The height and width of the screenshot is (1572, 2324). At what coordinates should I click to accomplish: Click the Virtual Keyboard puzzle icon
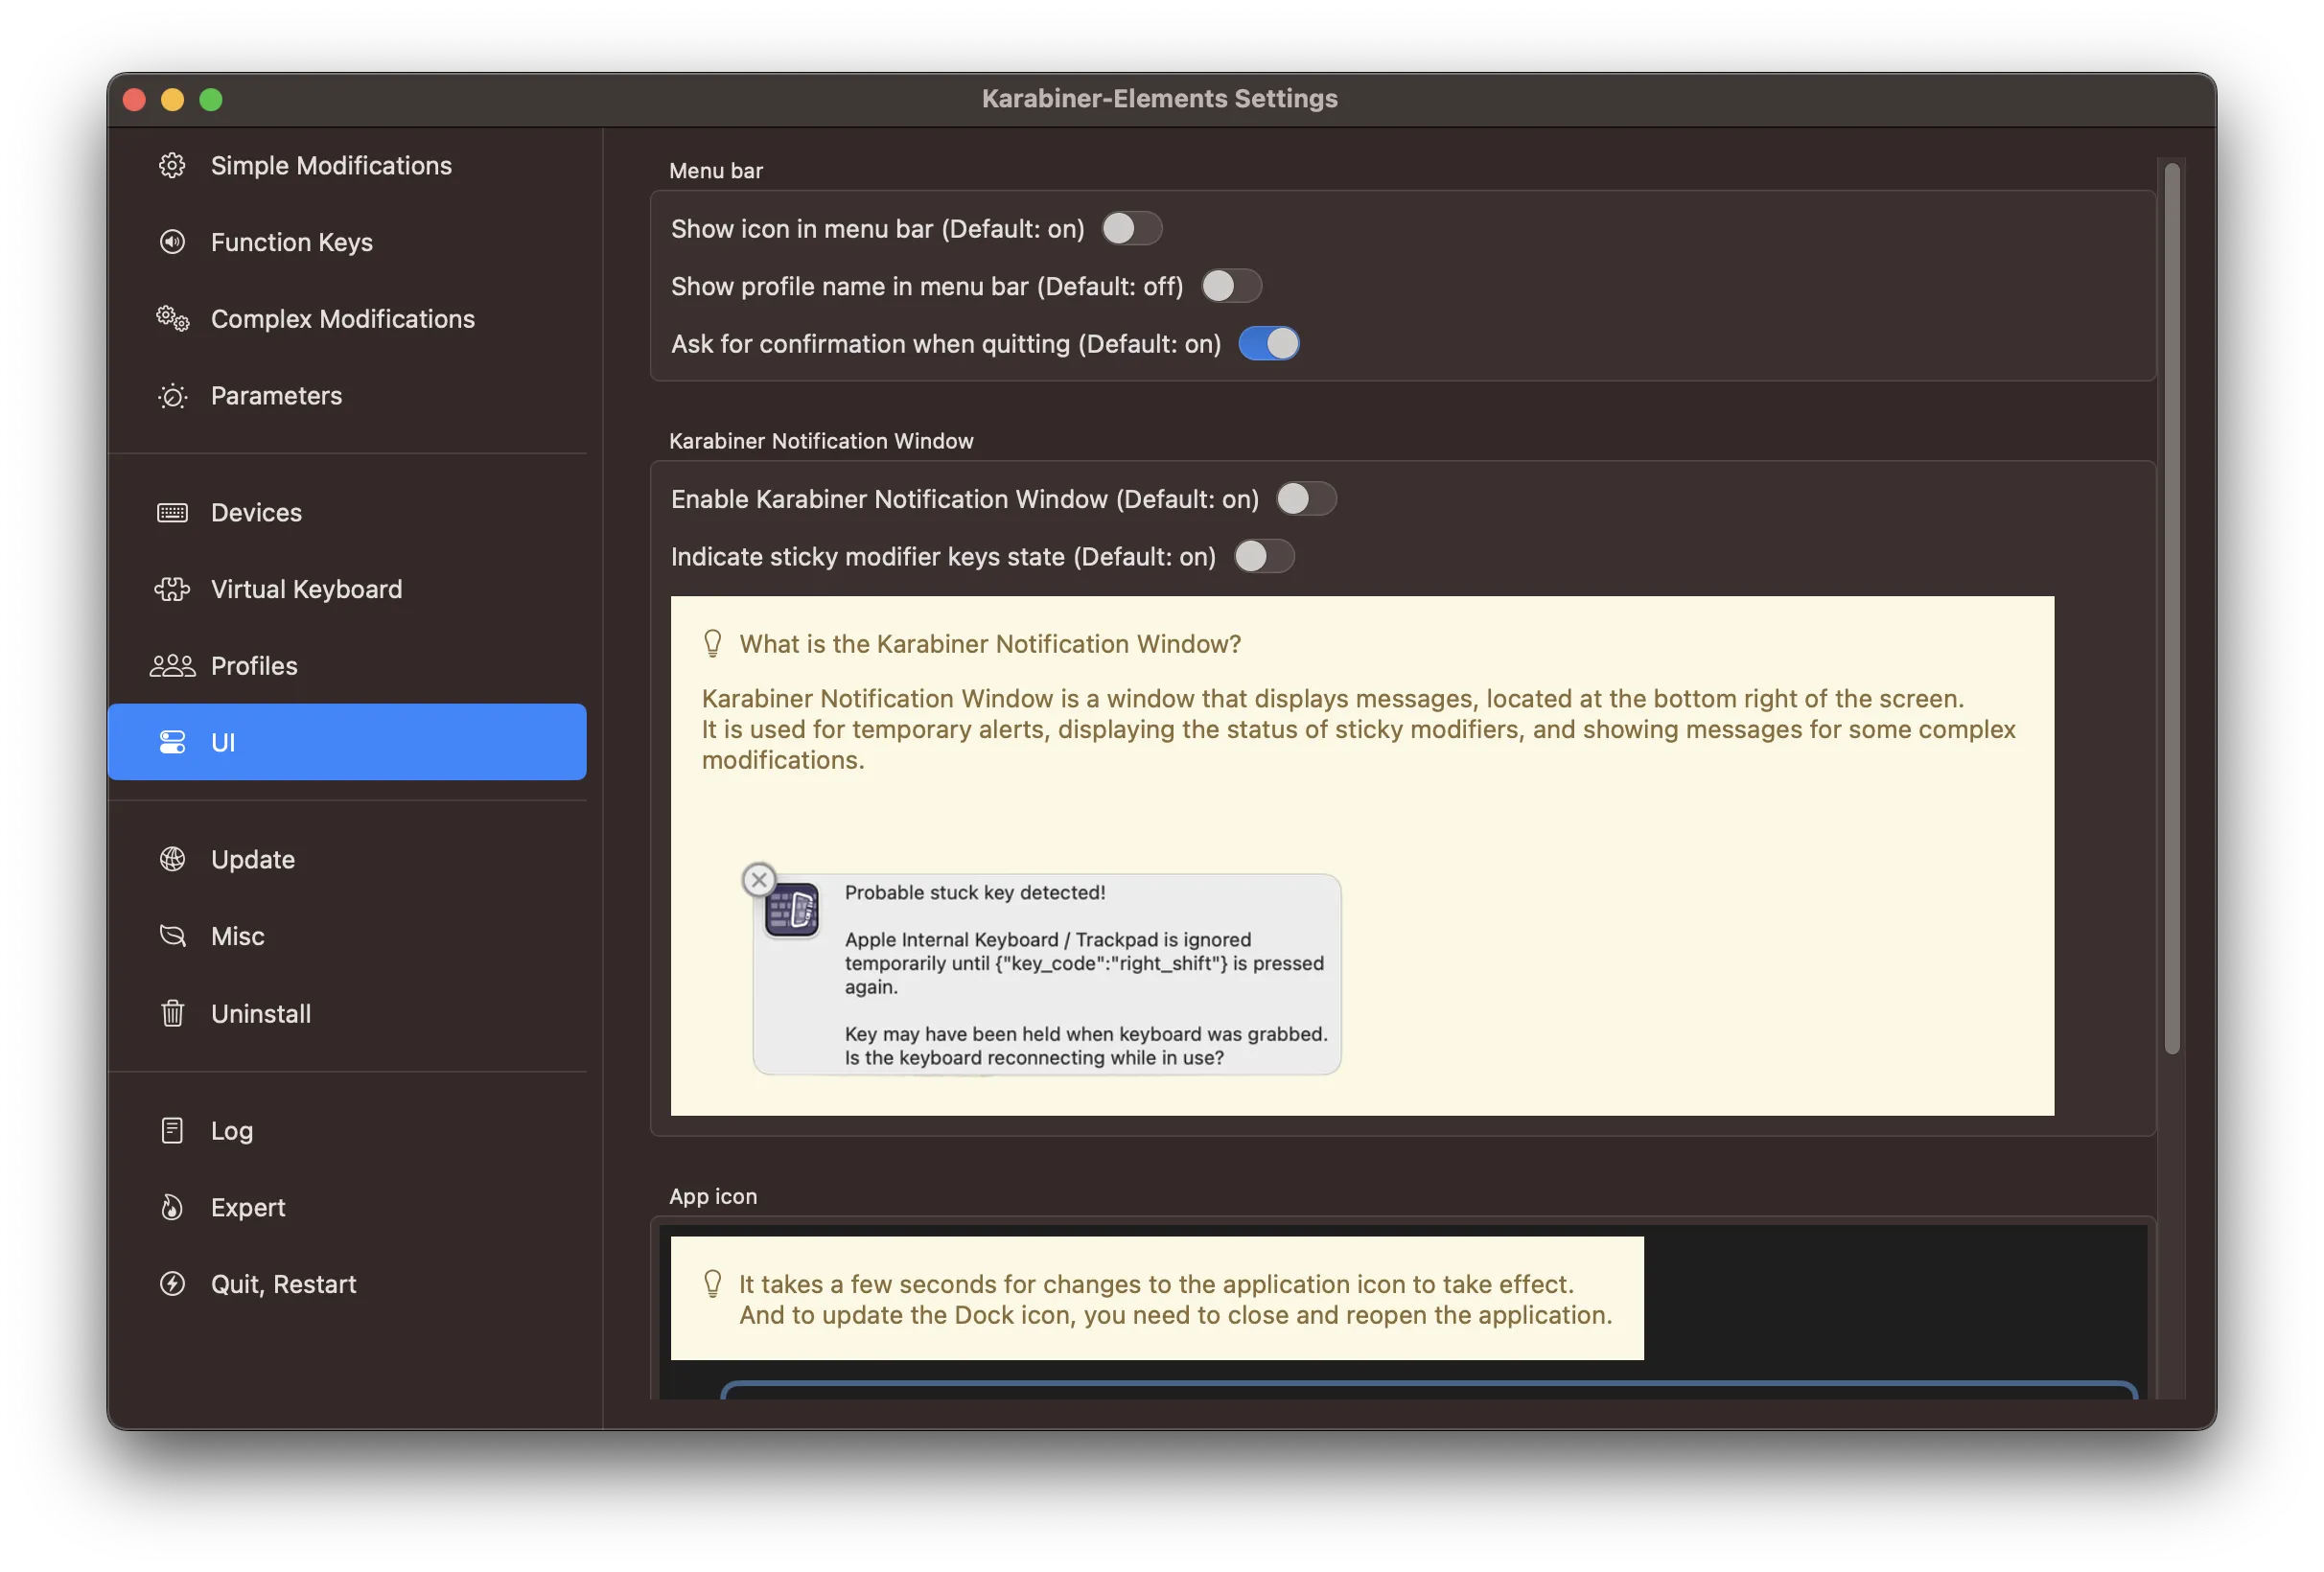coord(172,589)
